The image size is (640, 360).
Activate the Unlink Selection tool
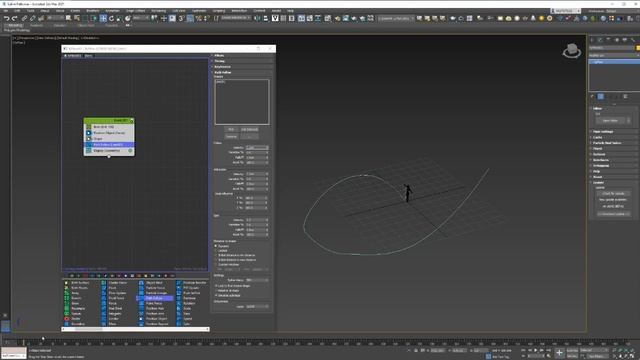tap(33, 18)
